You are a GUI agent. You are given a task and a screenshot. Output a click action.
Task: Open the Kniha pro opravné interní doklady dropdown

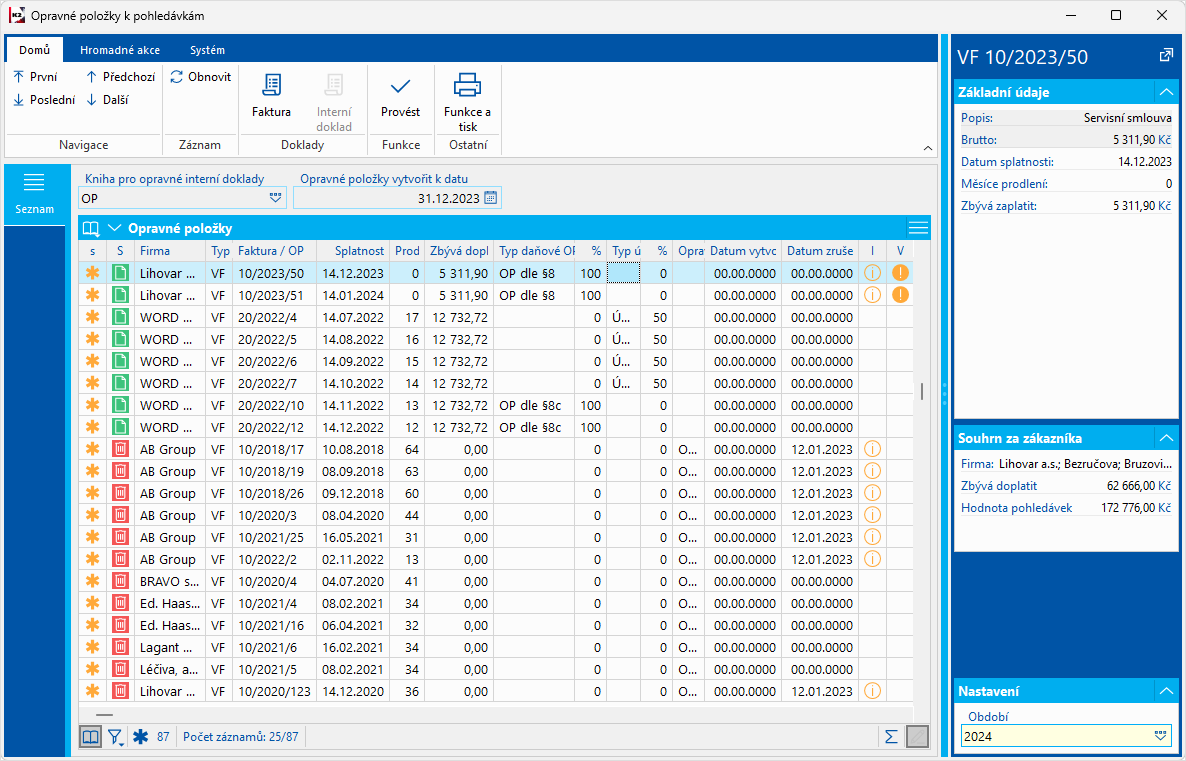pos(276,198)
